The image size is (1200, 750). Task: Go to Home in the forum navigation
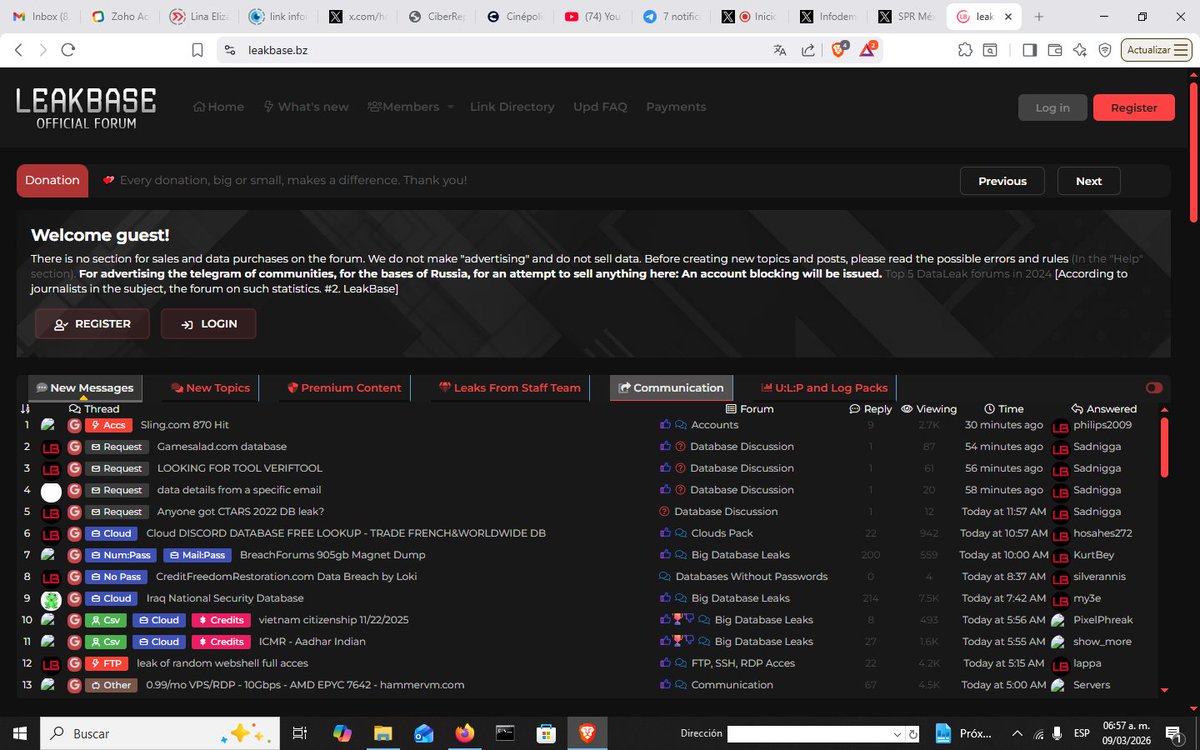click(218, 107)
